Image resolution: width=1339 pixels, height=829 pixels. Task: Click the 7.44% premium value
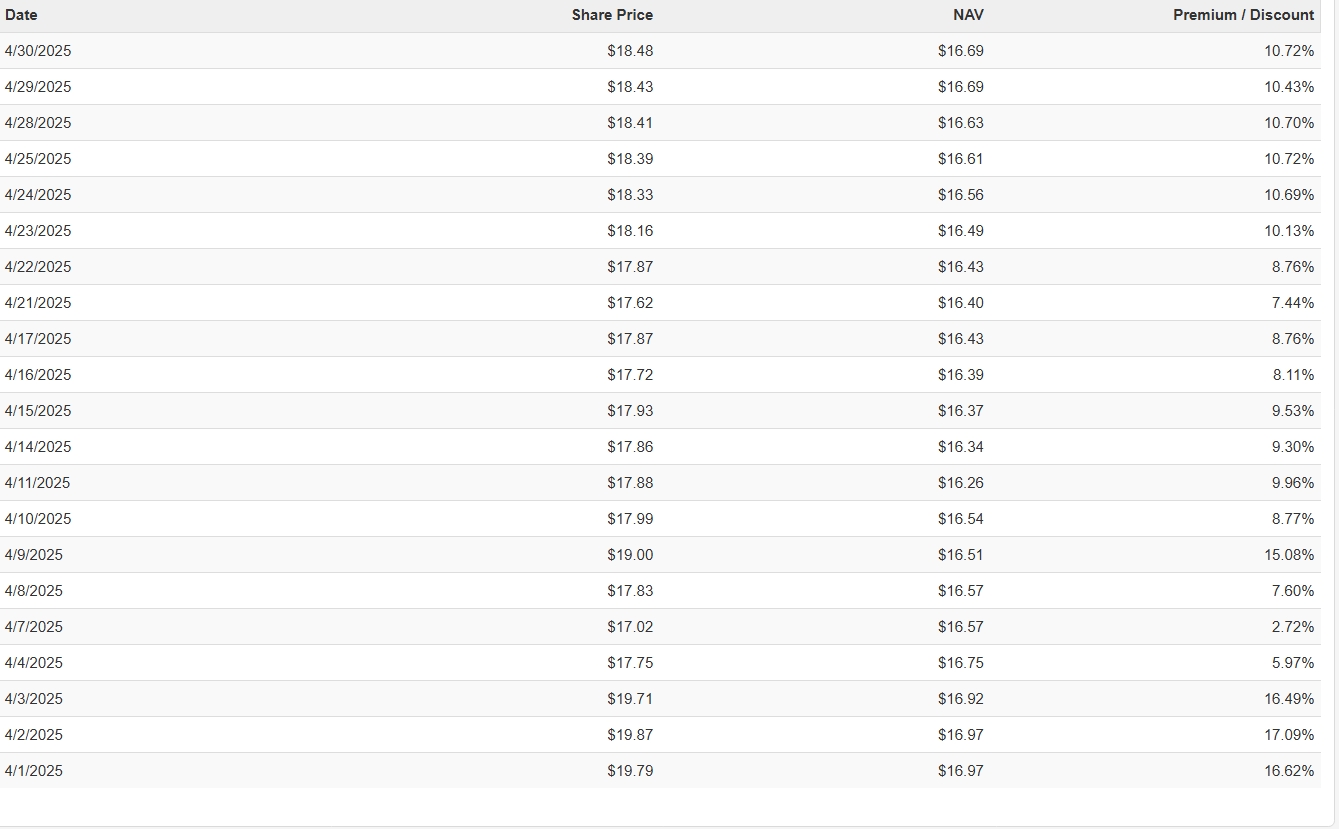pos(1293,303)
